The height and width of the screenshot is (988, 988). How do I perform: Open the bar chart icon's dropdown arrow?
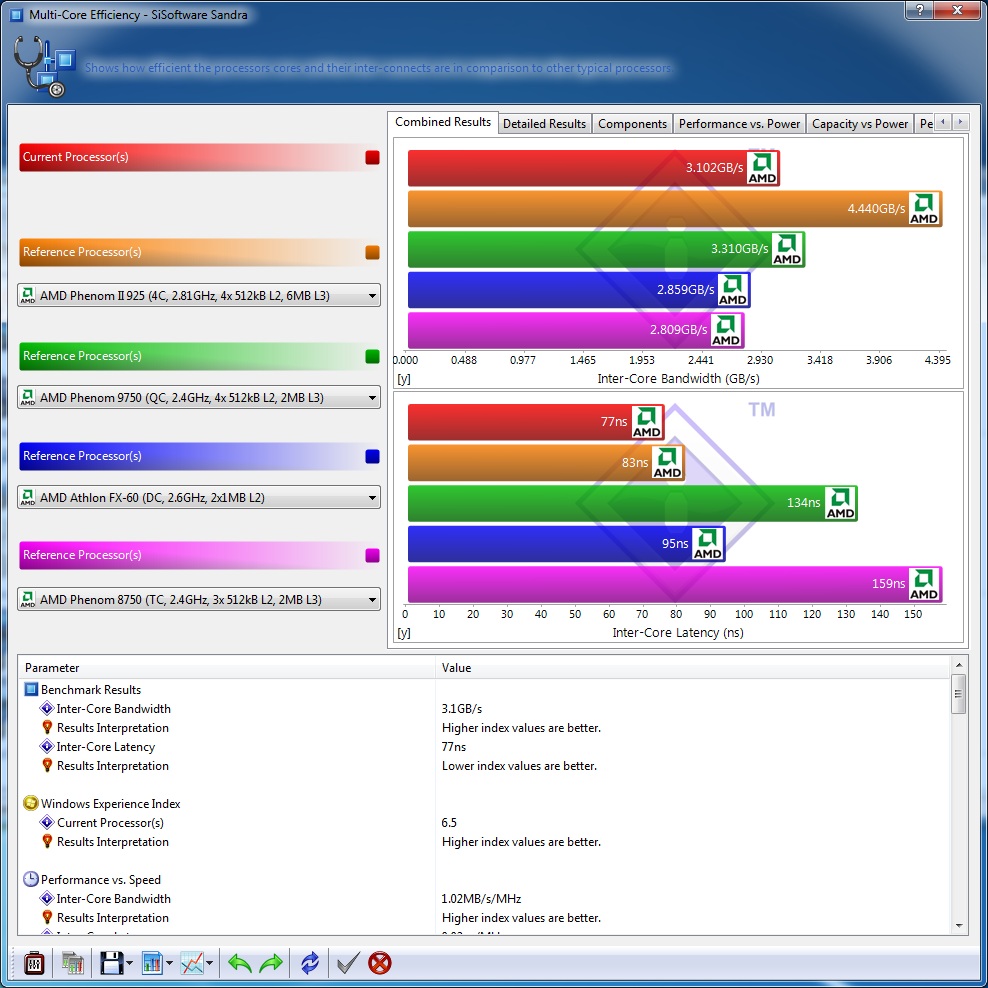169,963
